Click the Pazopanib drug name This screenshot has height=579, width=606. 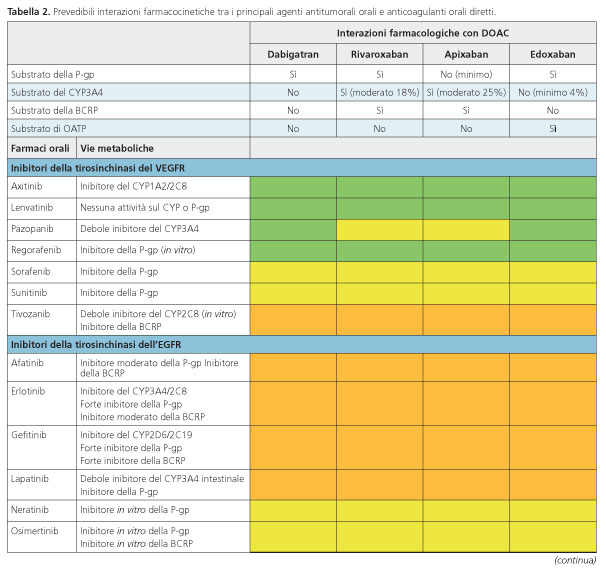point(32,229)
